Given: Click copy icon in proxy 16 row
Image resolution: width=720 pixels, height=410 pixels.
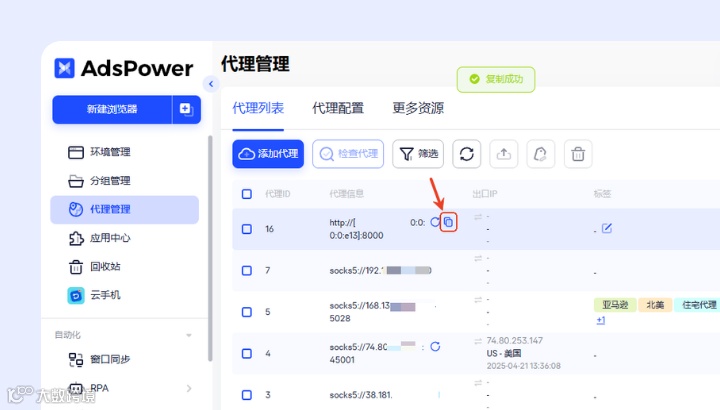Looking at the screenshot, I should tap(449, 223).
